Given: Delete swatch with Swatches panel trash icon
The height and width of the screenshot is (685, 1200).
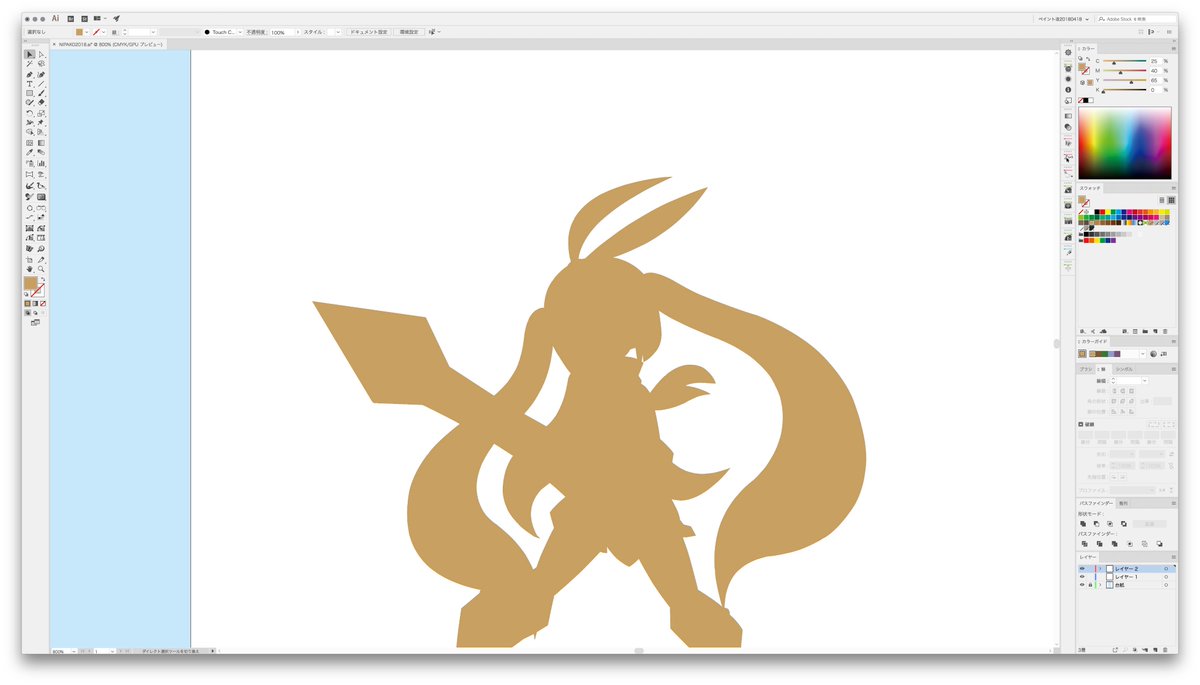Looking at the screenshot, I should (x=1165, y=331).
